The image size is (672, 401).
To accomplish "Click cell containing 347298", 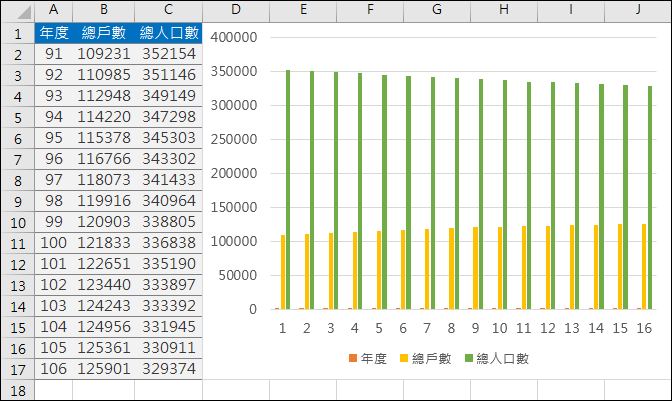I will [168, 117].
